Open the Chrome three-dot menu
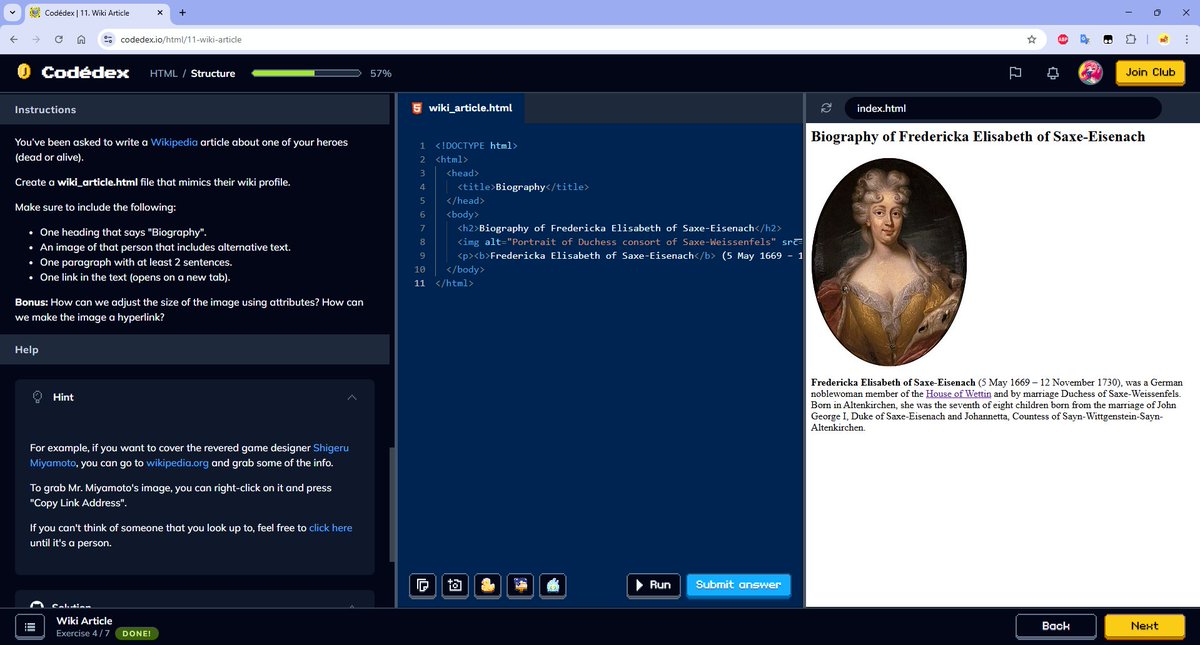 tap(1186, 39)
